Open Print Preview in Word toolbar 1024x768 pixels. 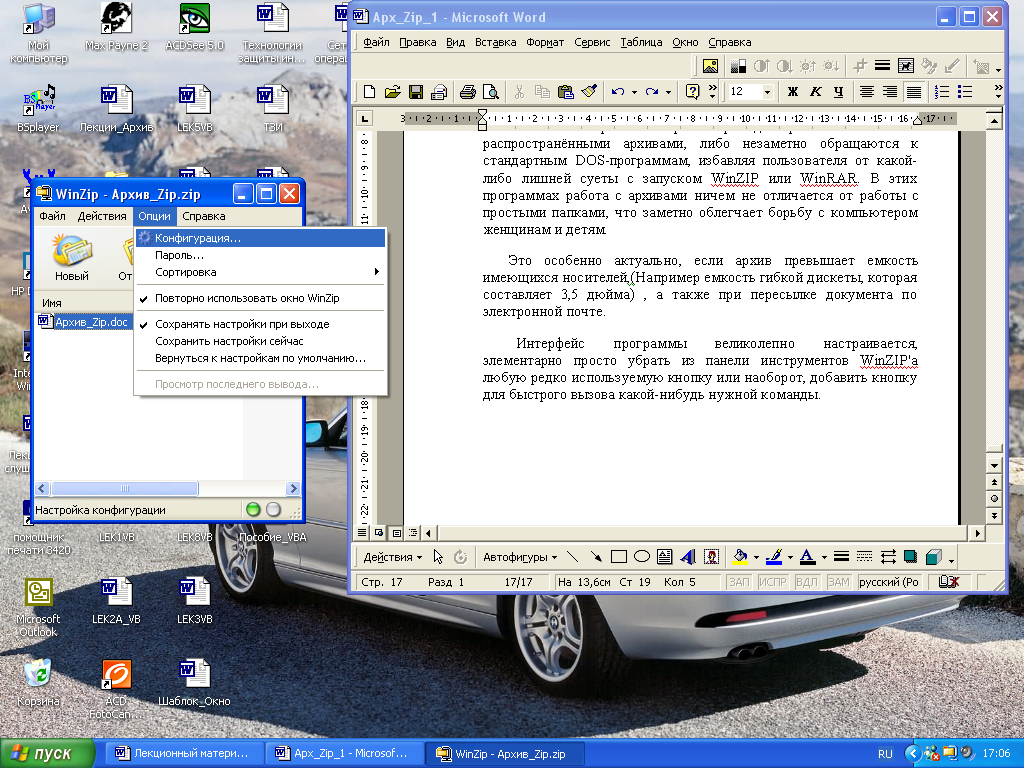pos(490,92)
